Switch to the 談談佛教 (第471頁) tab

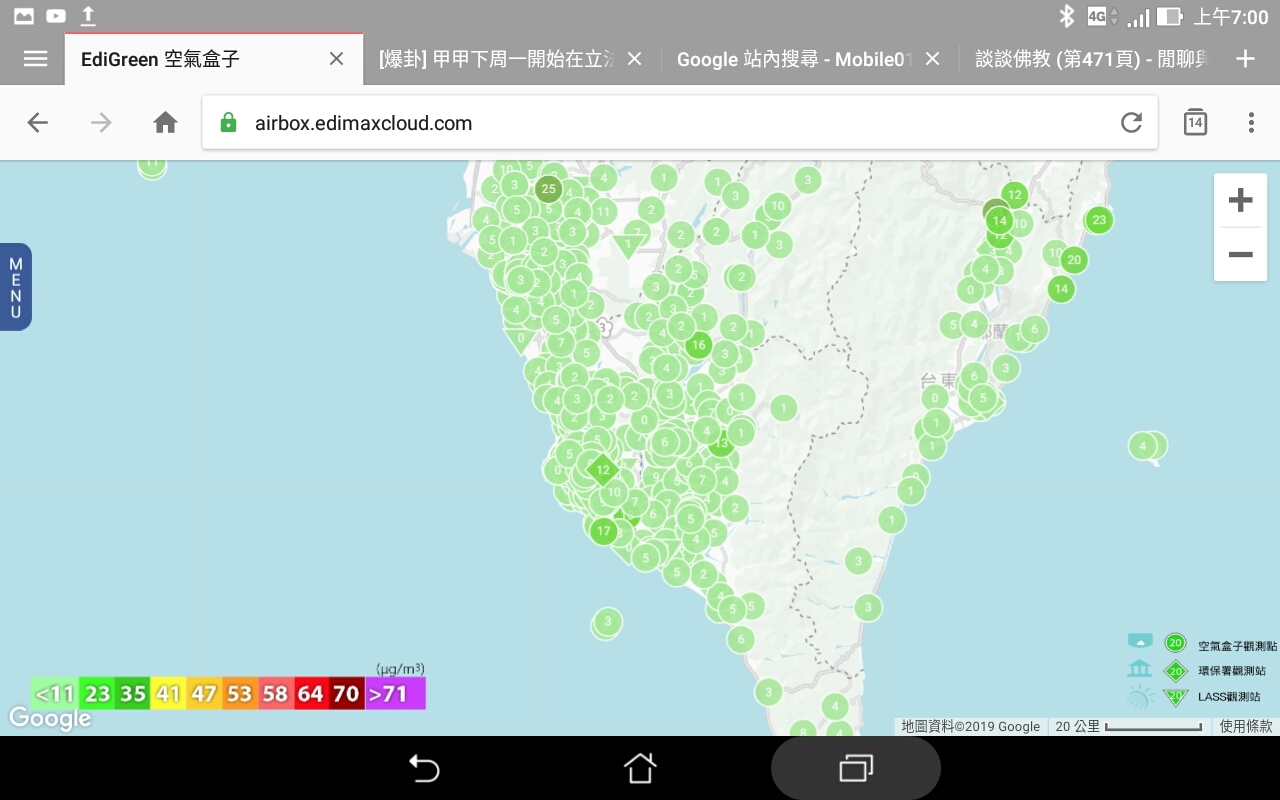point(1092,59)
